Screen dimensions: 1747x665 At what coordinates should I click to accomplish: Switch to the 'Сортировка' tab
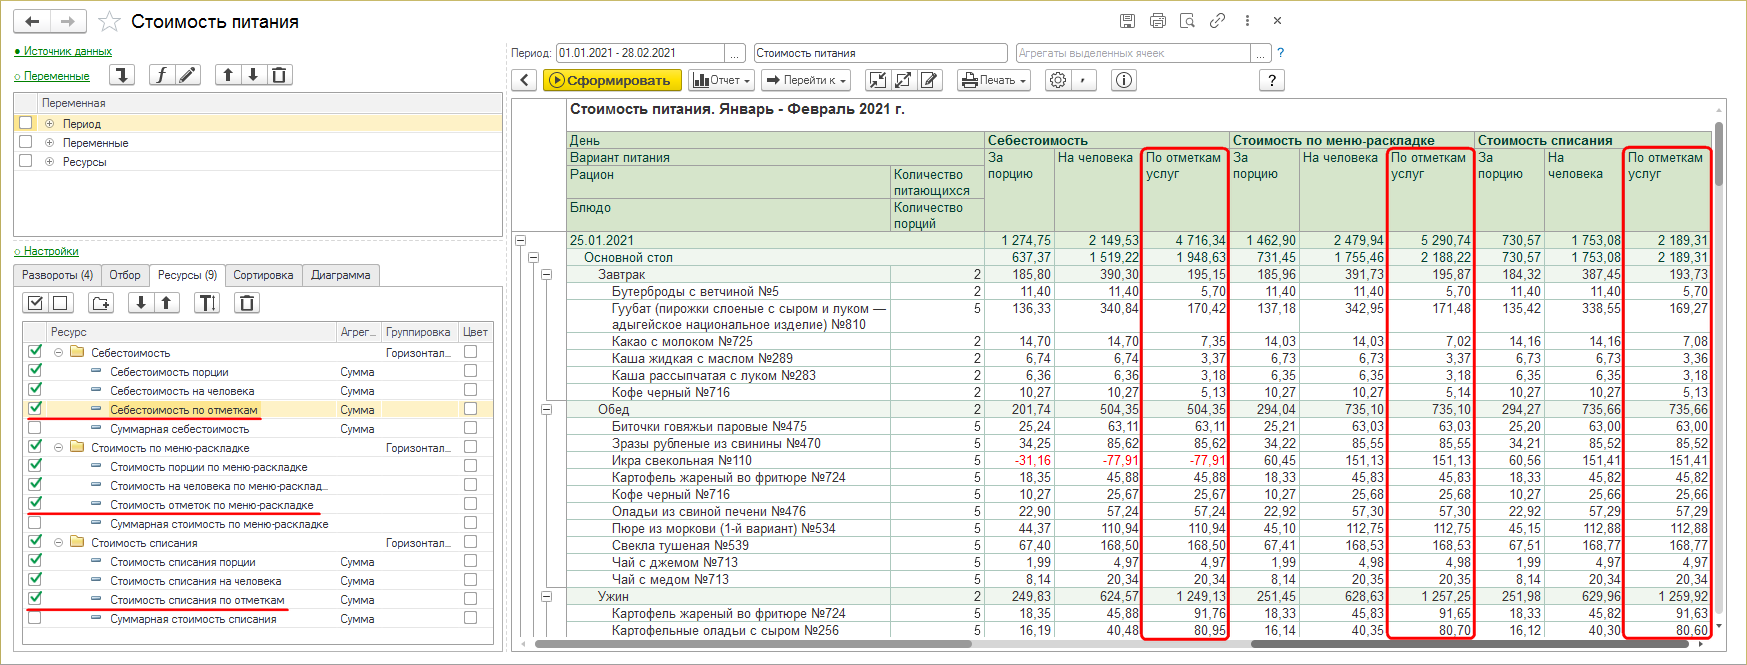[263, 275]
